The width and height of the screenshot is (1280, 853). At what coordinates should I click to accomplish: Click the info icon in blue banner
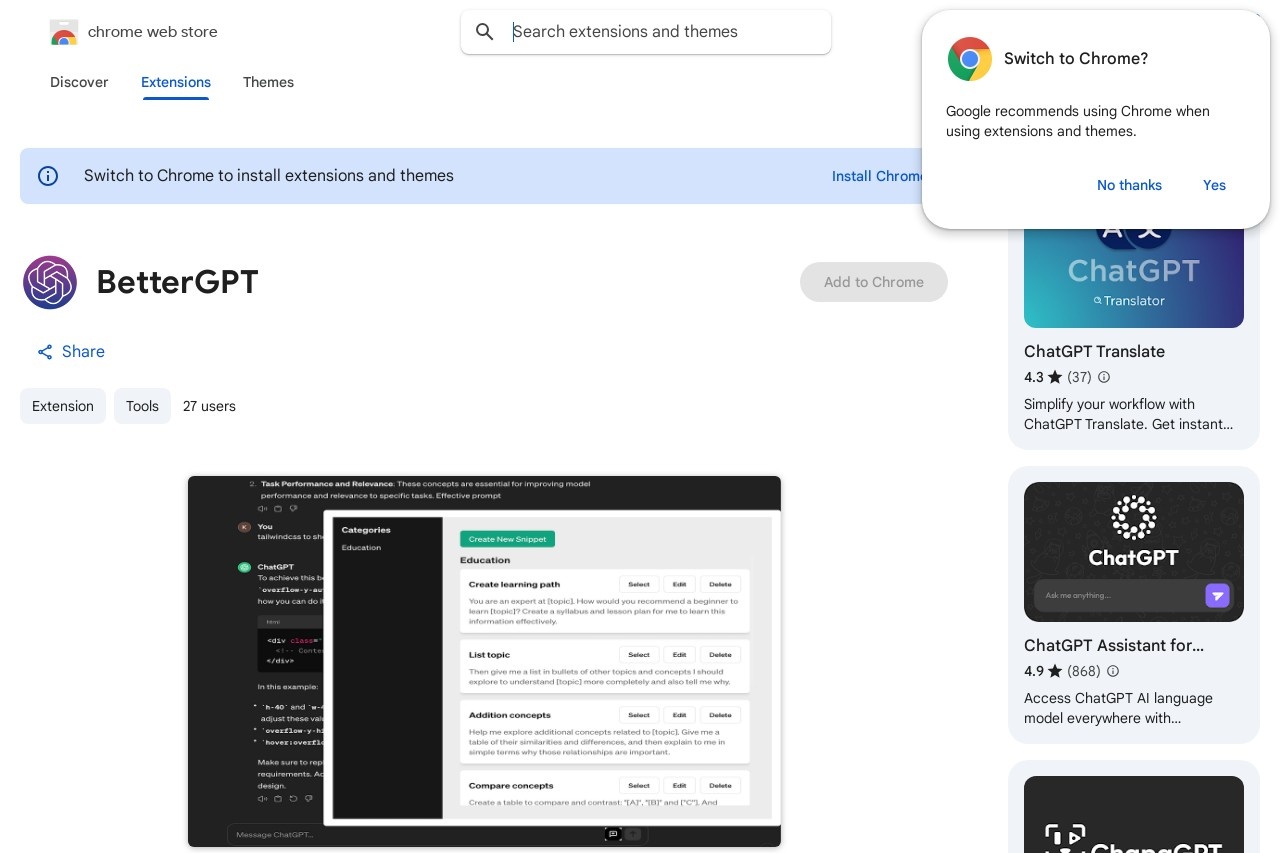(x=48, y=176)
